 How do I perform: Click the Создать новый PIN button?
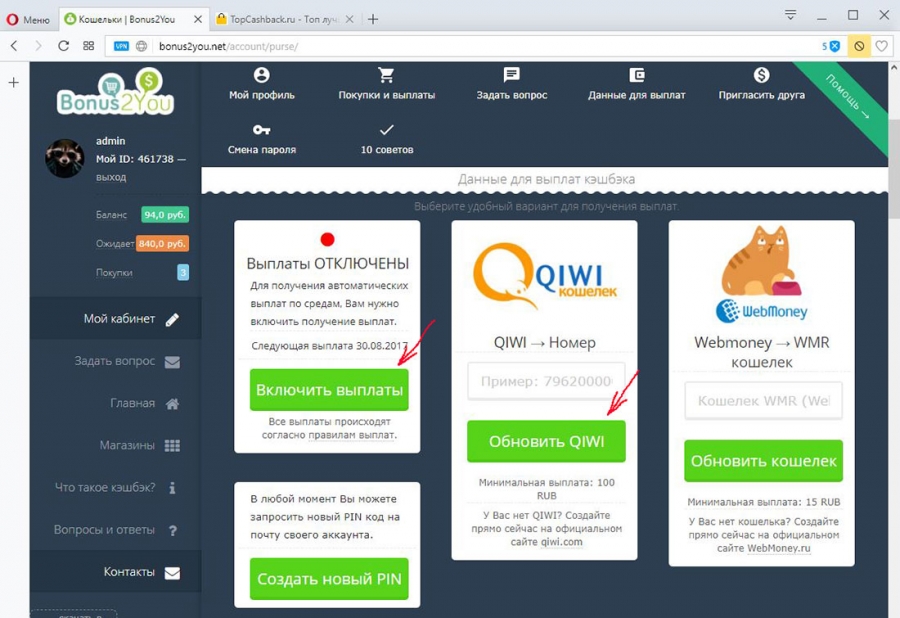point(329,579)
